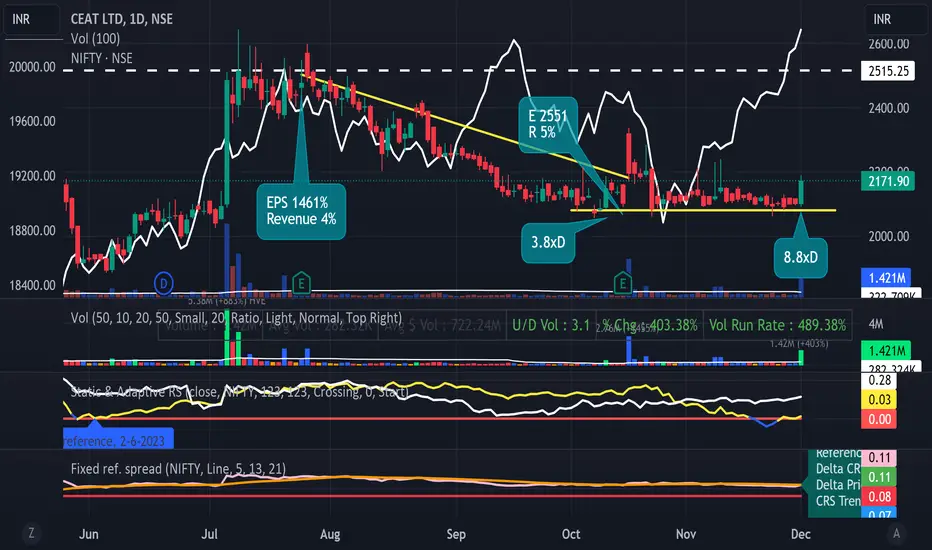The width and height of the screenshot is (932, 550).
Task: Select the 3.8xD callout annotation
Action: pos(548,243)
